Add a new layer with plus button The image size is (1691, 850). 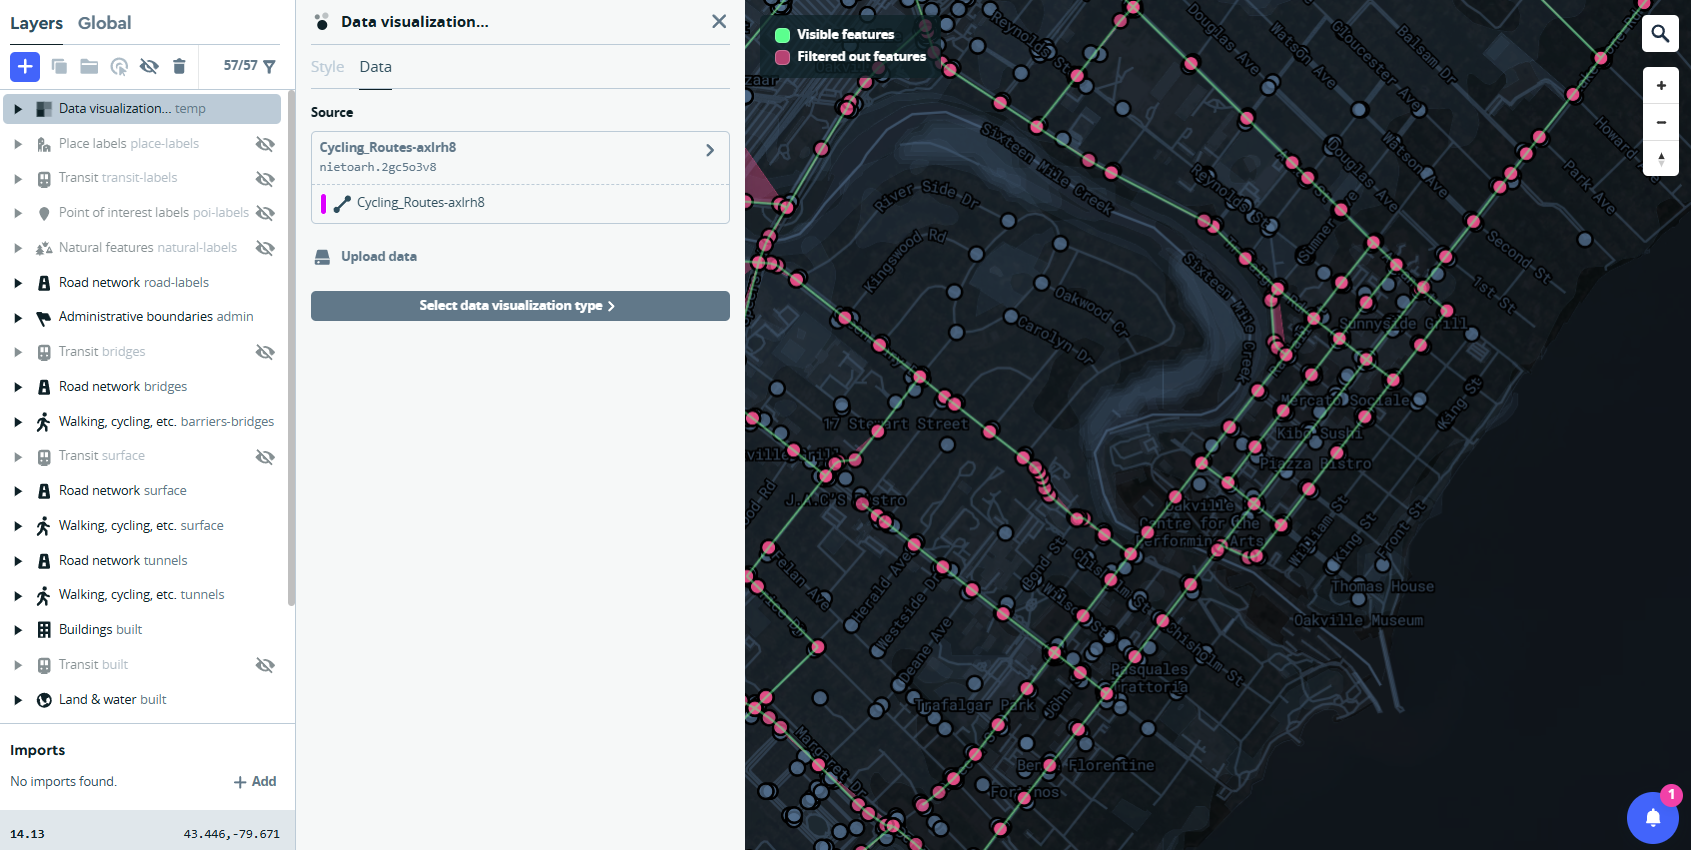25,66
